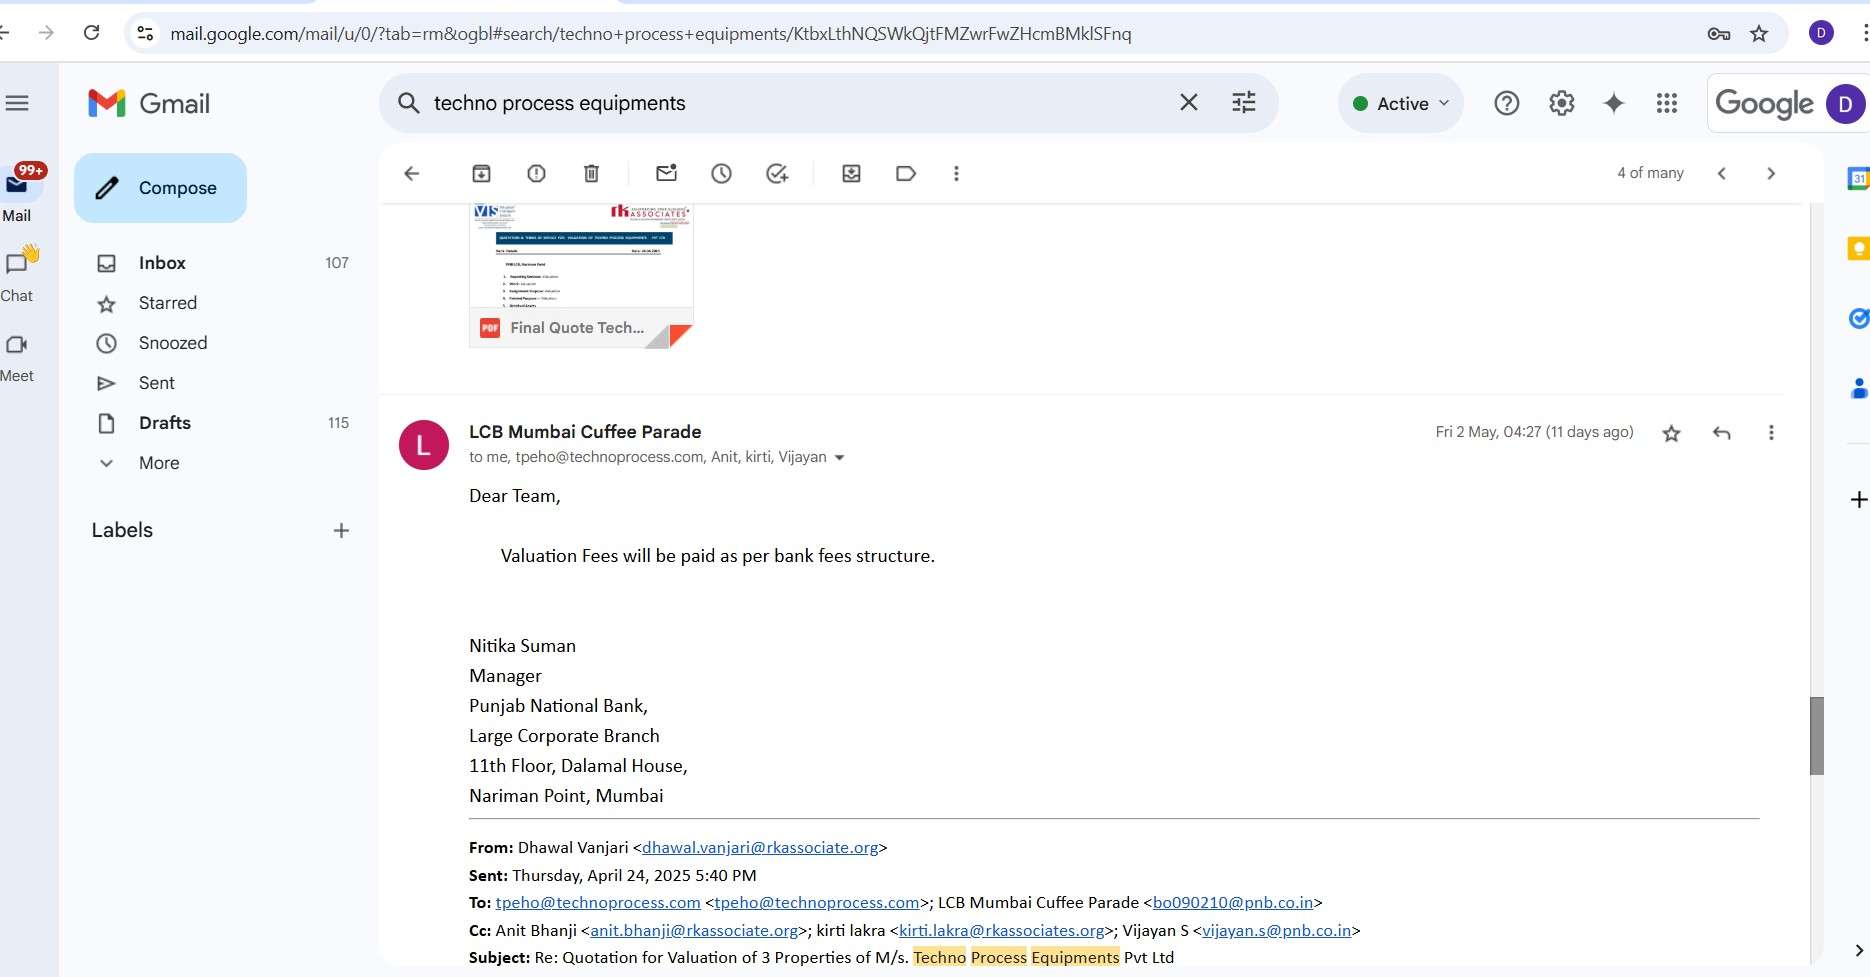Star the LCB Mumbai Cuffee Parade message
The image size is (1870, 977).
tap(1671, 433)
